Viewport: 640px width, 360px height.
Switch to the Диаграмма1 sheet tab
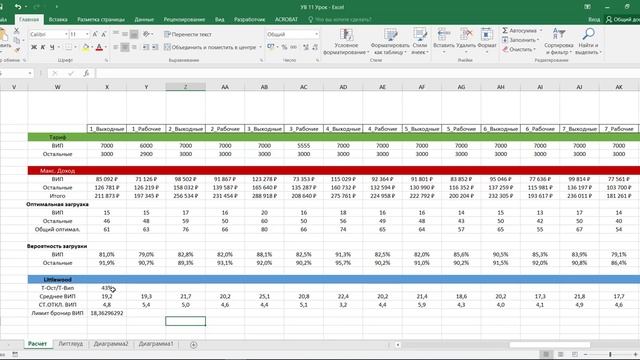tap(156, 344)
